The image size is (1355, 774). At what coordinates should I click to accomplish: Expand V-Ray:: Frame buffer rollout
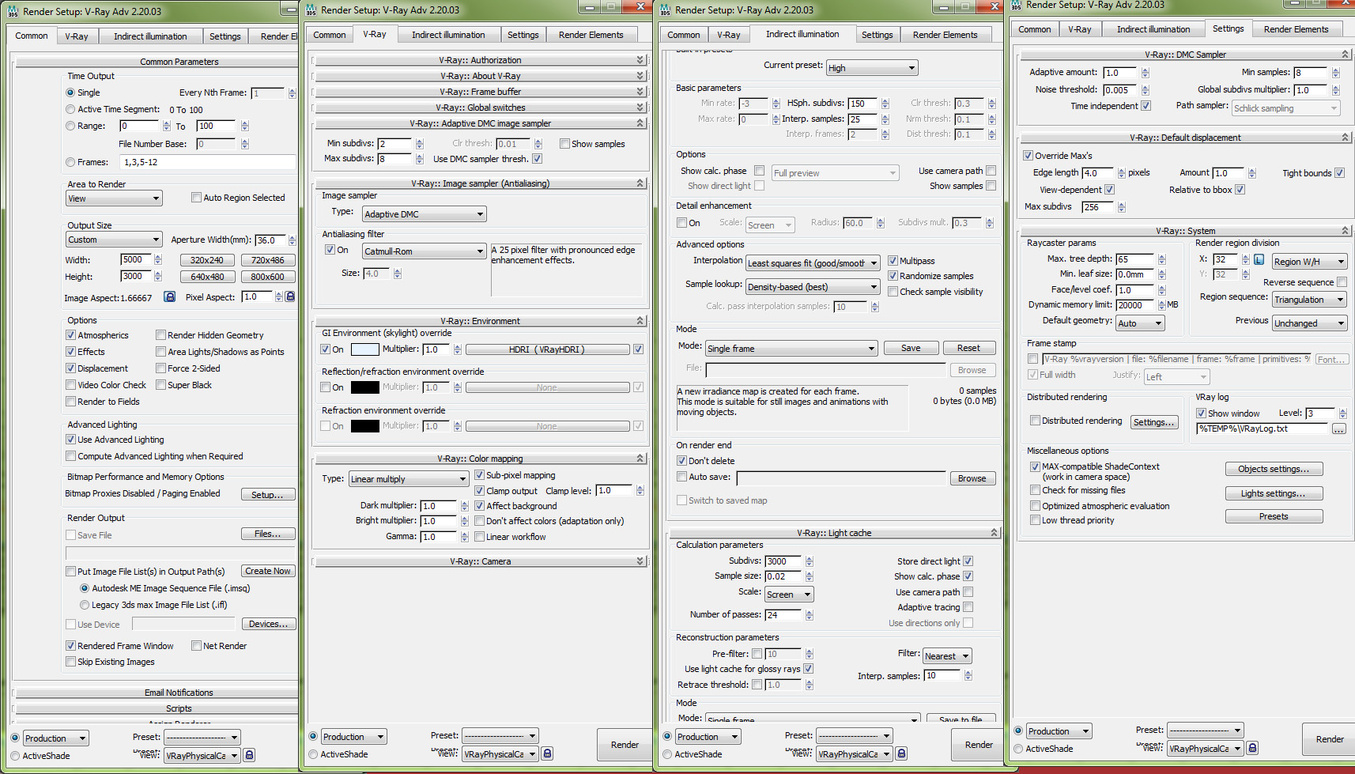click(x=480, y=92)
